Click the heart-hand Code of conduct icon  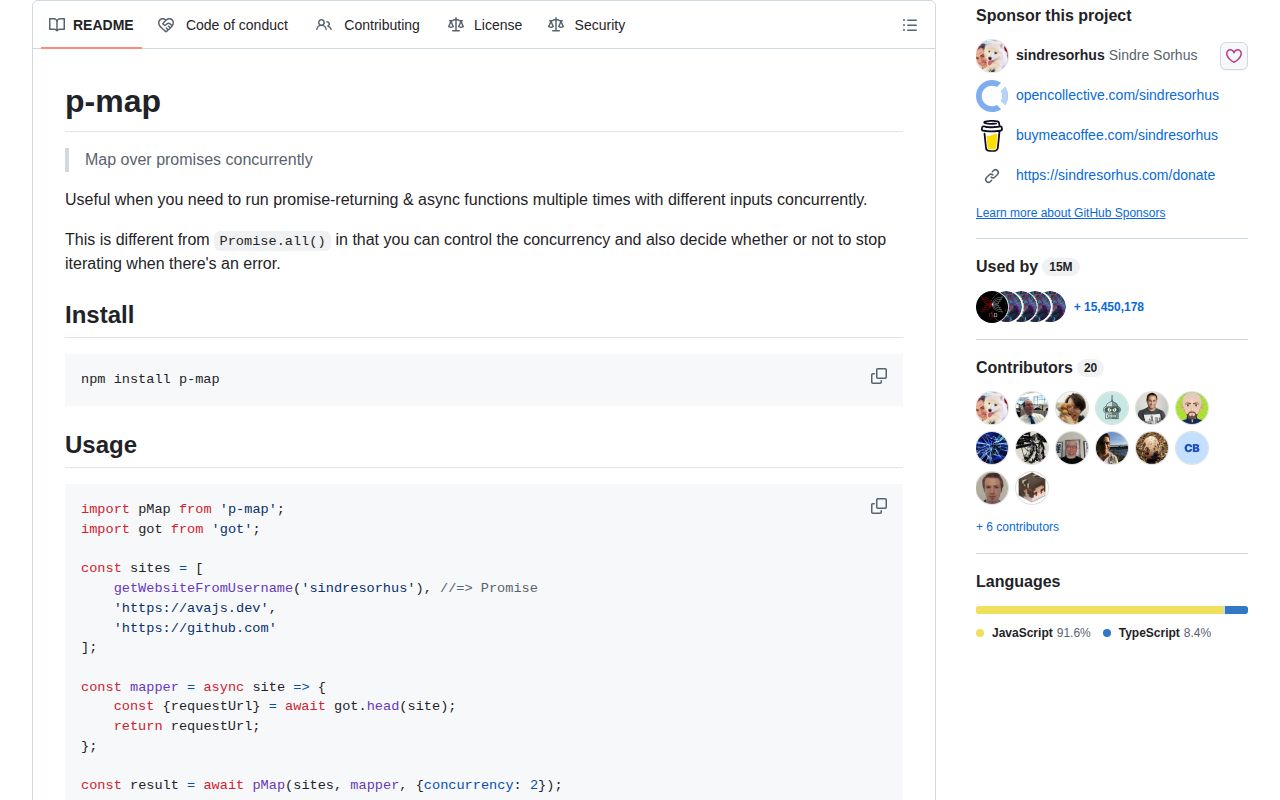coord(166,25)
